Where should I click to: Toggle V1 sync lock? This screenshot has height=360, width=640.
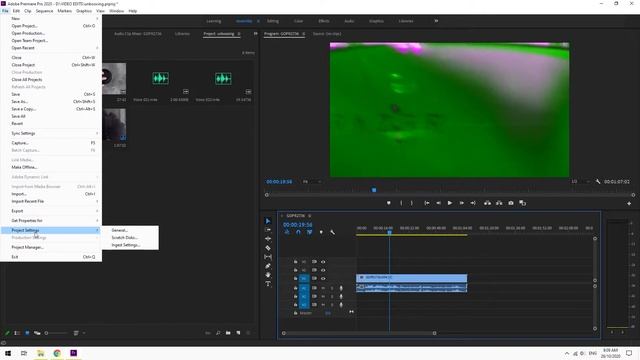coord(314,278)
